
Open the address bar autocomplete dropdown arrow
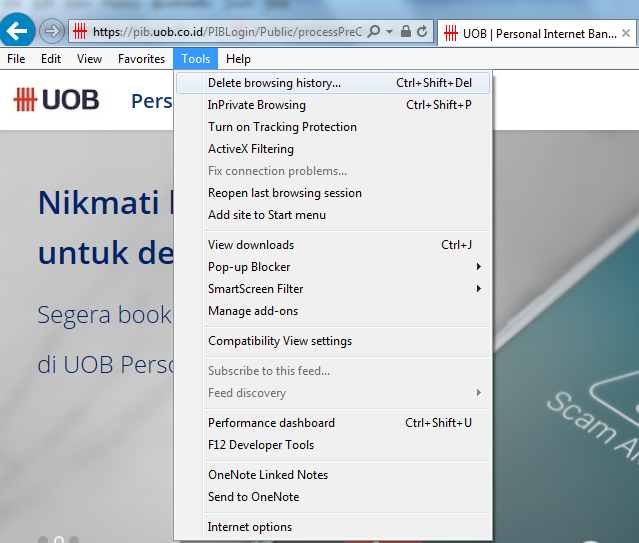[388, 32]
